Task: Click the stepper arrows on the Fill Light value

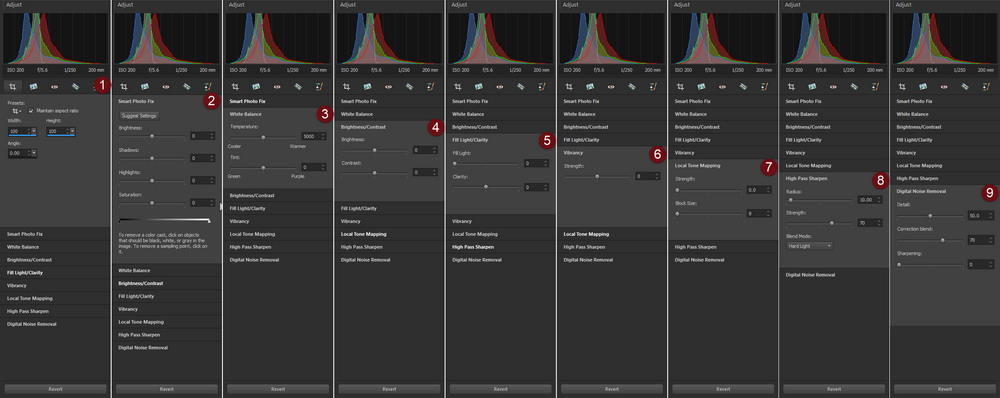Action: coord(545,163)
